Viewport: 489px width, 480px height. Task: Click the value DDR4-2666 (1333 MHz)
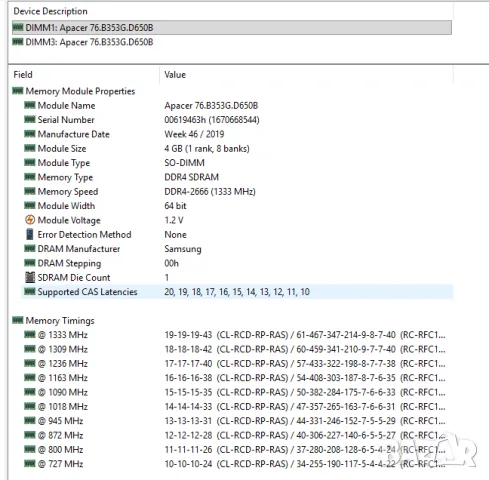click(x=210, y=192)
